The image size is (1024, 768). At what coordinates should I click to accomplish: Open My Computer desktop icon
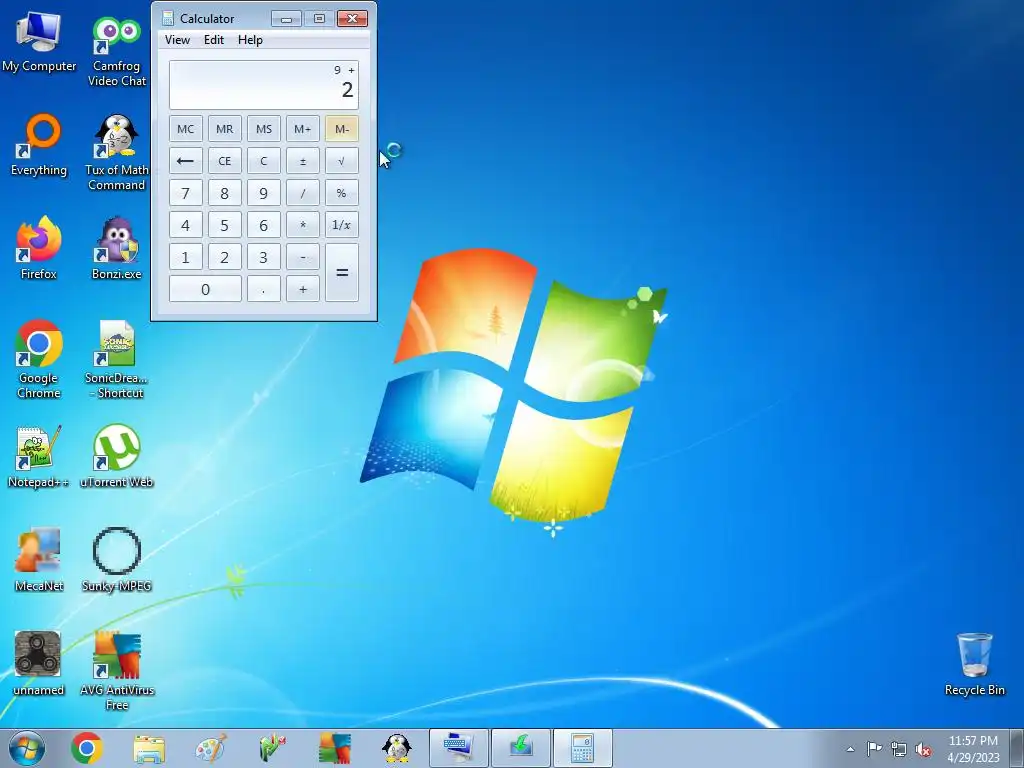click(39, 42)
